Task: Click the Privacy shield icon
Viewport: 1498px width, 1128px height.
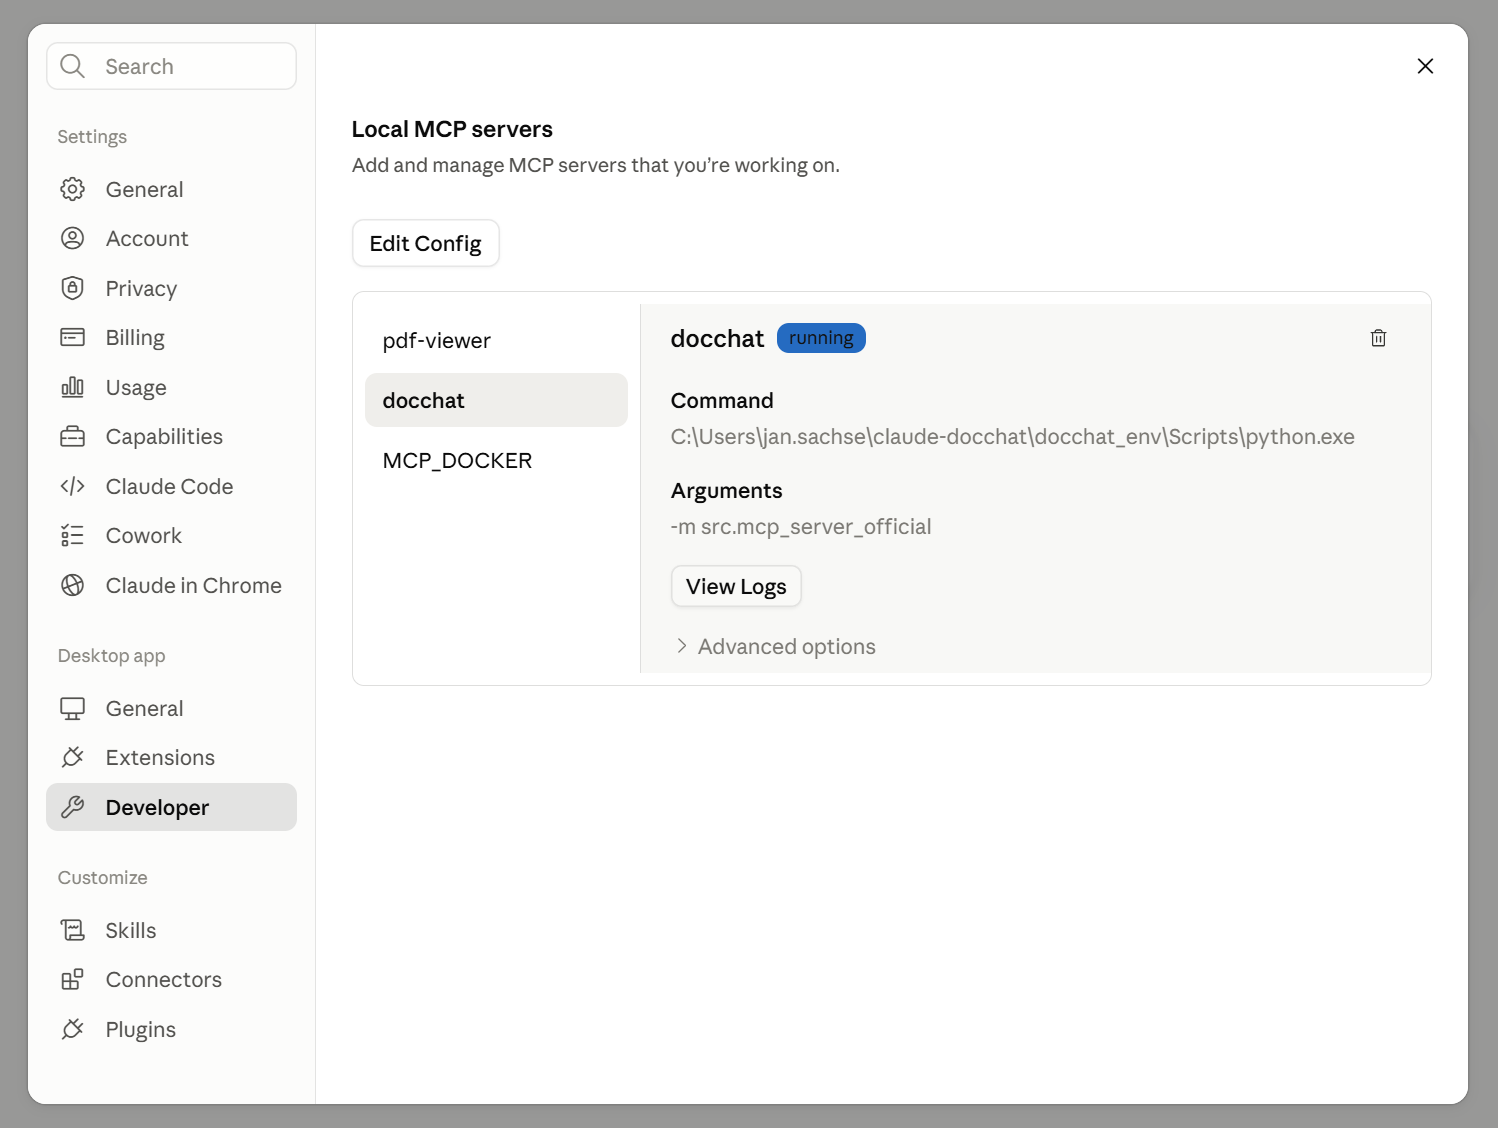Action: point(72,288)
